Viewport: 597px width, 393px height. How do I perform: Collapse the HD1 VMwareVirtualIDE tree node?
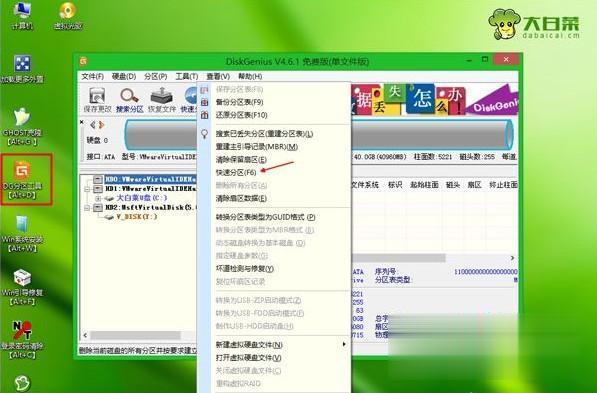point(87,189)
